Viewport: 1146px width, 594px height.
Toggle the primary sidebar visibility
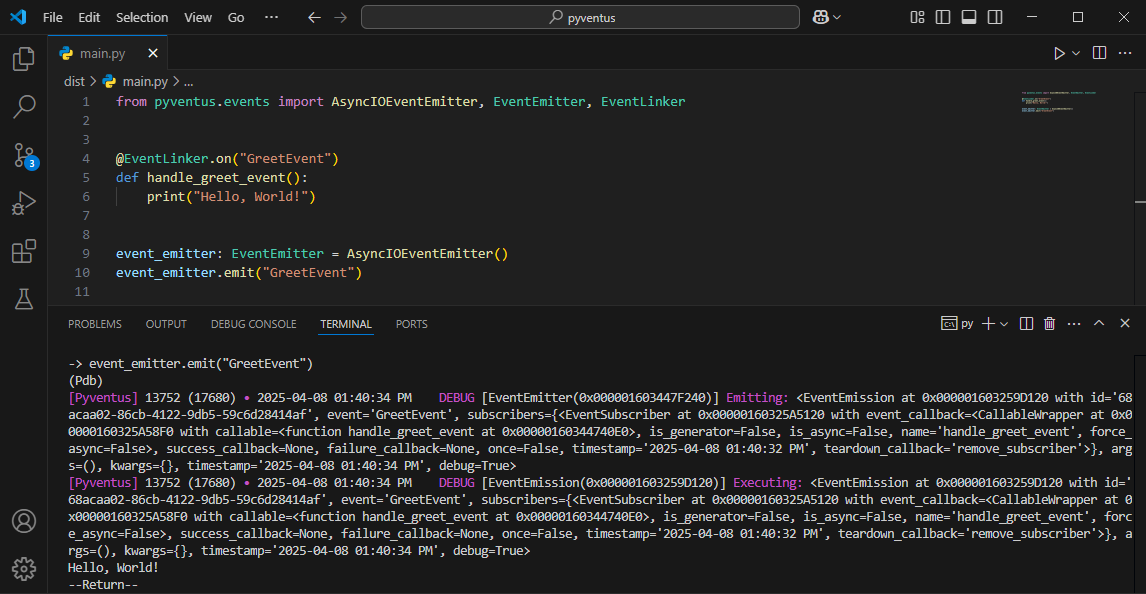click(x=941, y=17)
